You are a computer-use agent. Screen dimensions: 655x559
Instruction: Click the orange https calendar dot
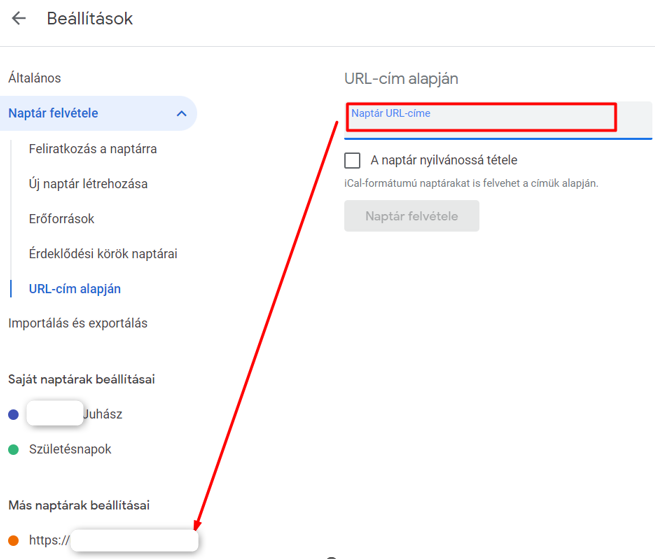click(x=13, y=541)
